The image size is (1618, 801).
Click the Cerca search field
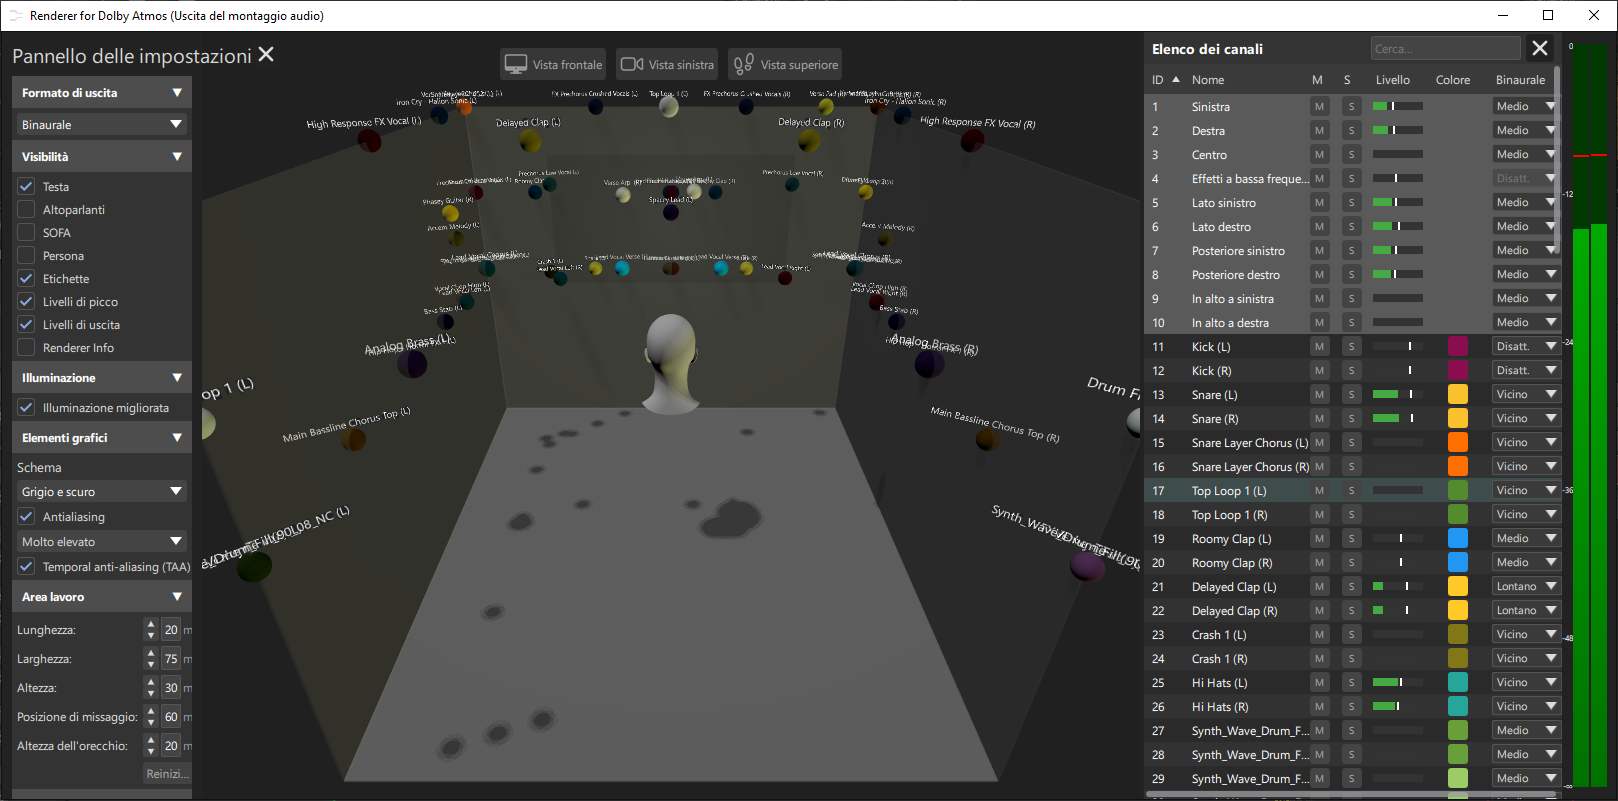pyautogui.click(x=1444, y=49)
